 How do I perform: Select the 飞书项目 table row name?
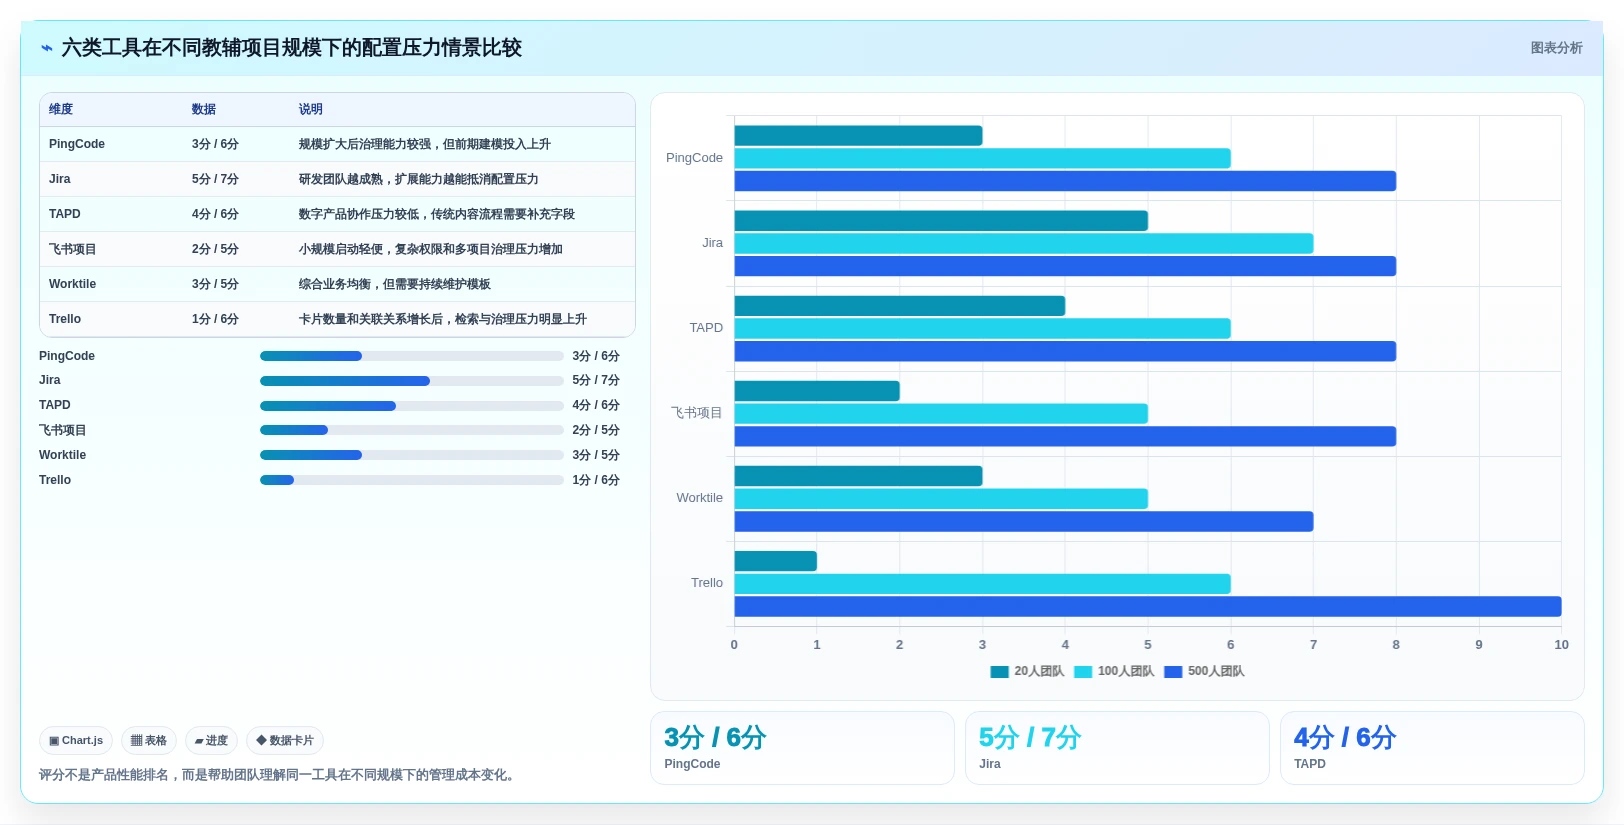pos(73,249)
